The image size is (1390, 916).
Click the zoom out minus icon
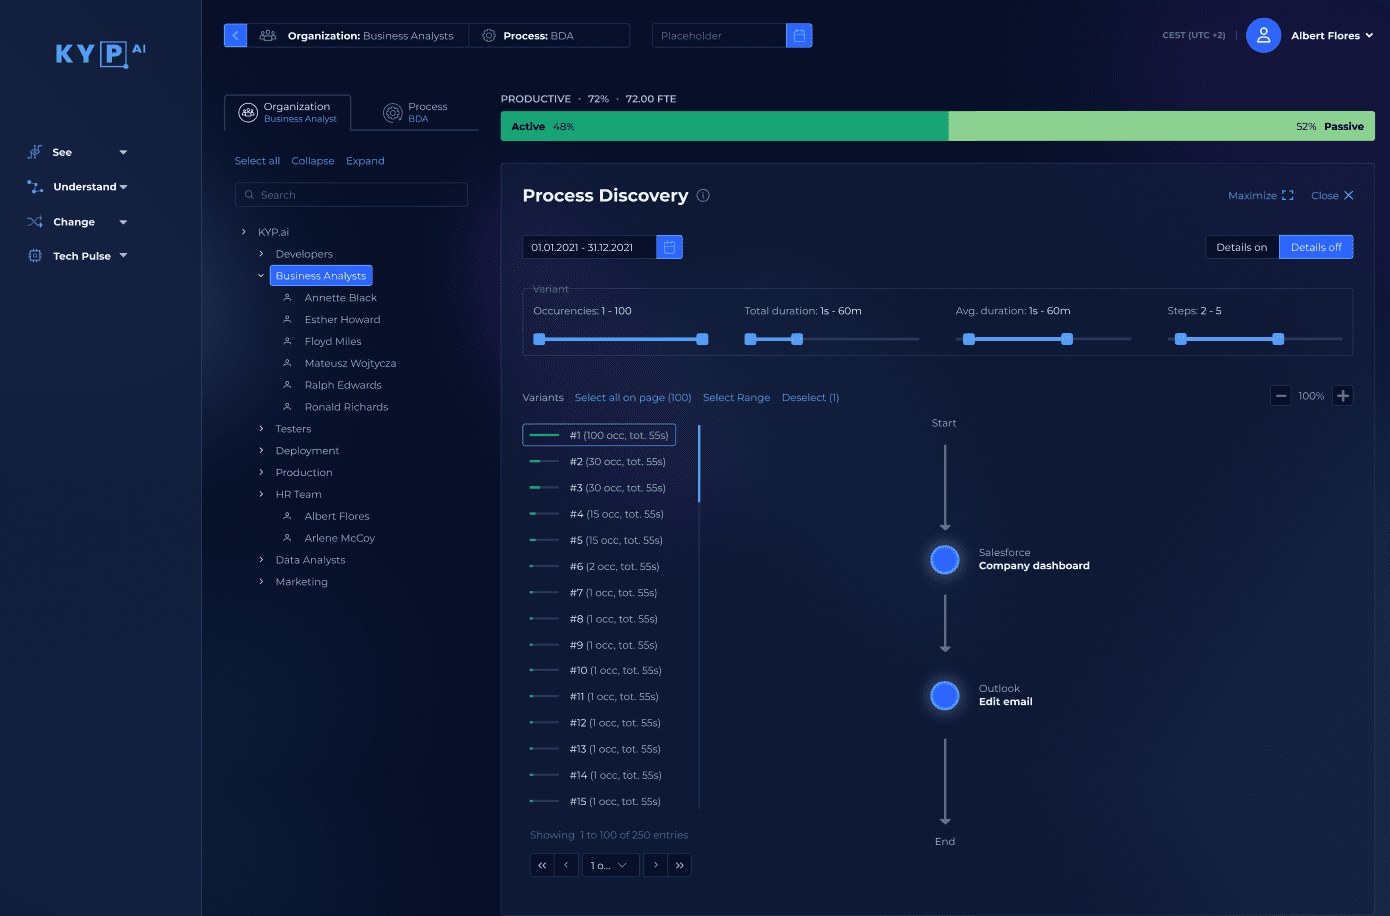1281,395
